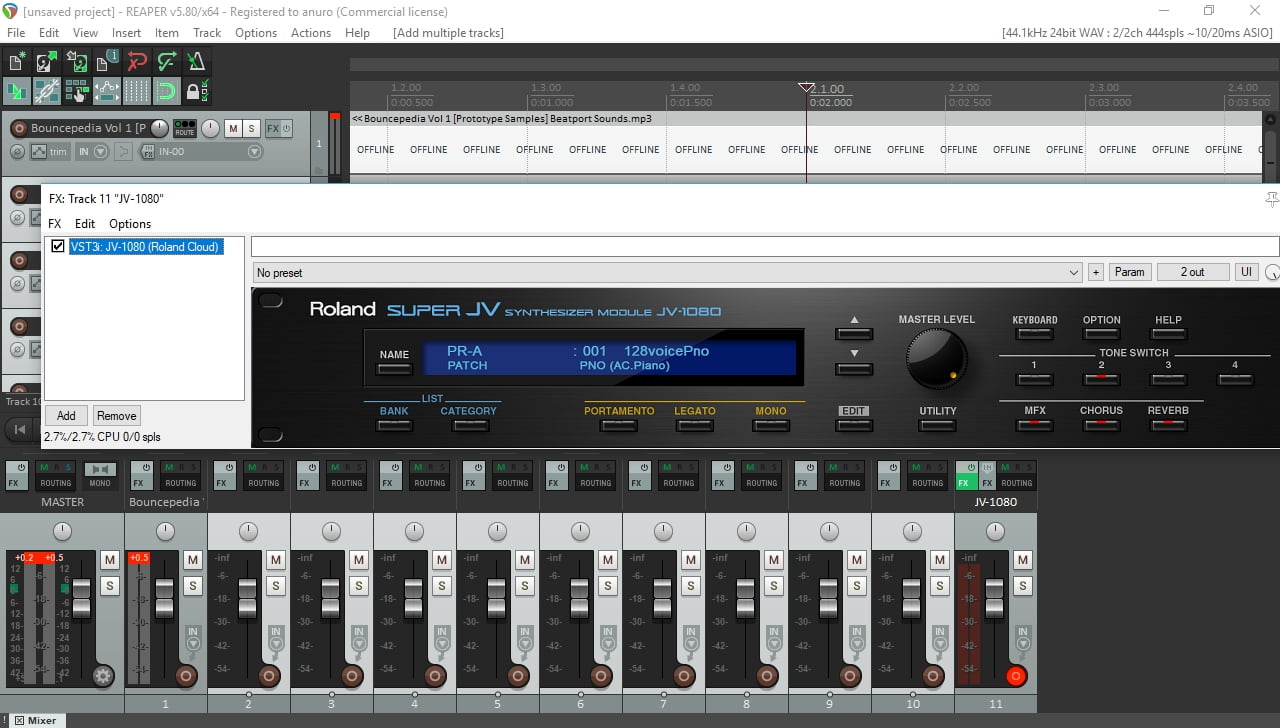Open the Insert menu
Image resolution: width=1280 pixels, height=728 pixels.
126,32
